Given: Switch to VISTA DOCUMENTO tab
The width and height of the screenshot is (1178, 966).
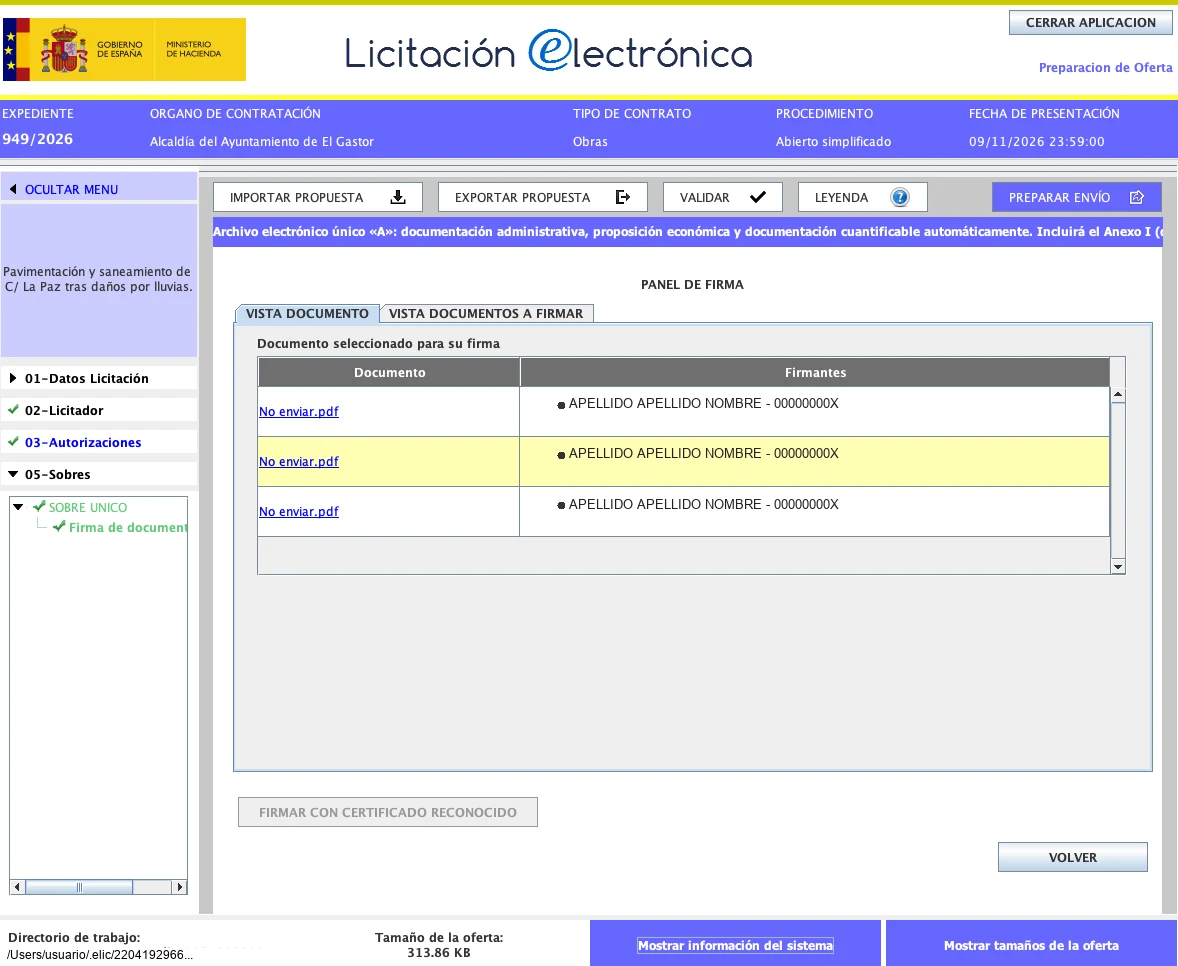Looking at the screenshot, I should tap(307, 313).
